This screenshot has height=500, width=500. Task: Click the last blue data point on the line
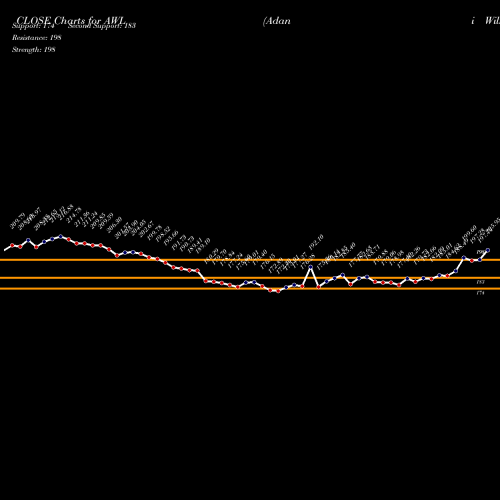coord(488,250)
